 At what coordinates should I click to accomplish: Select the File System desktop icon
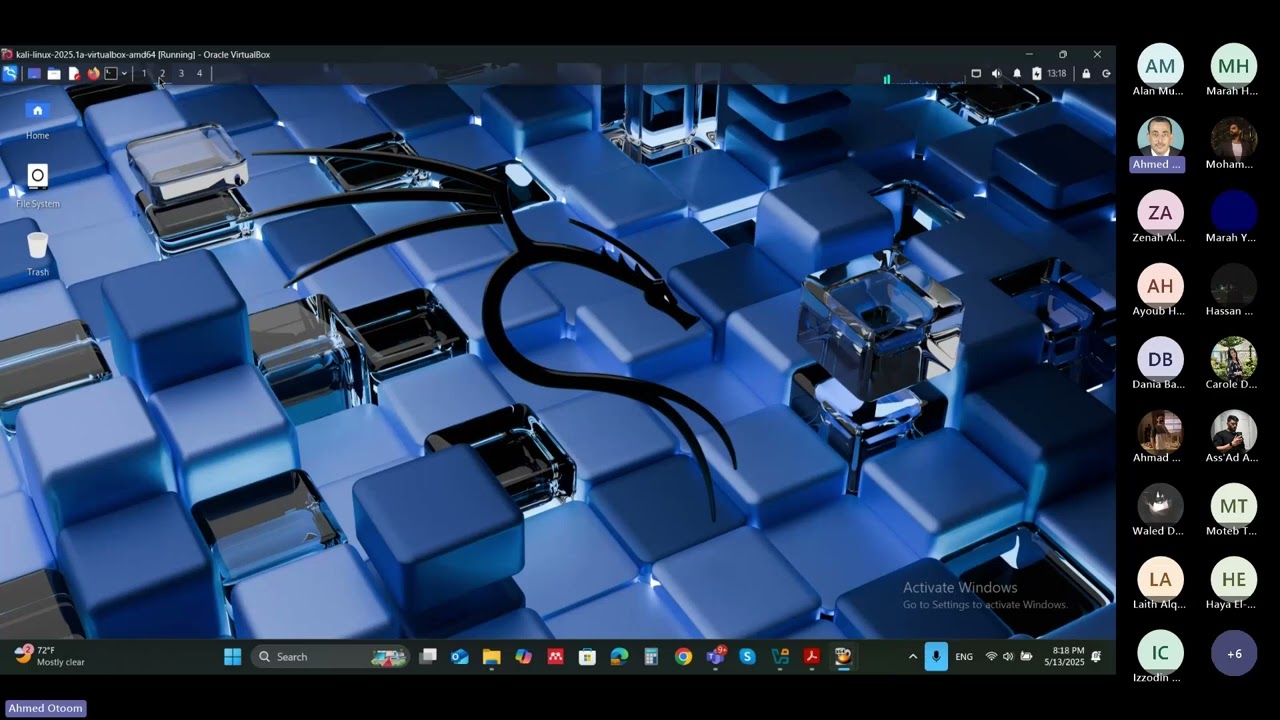click(x=37, y=186)
